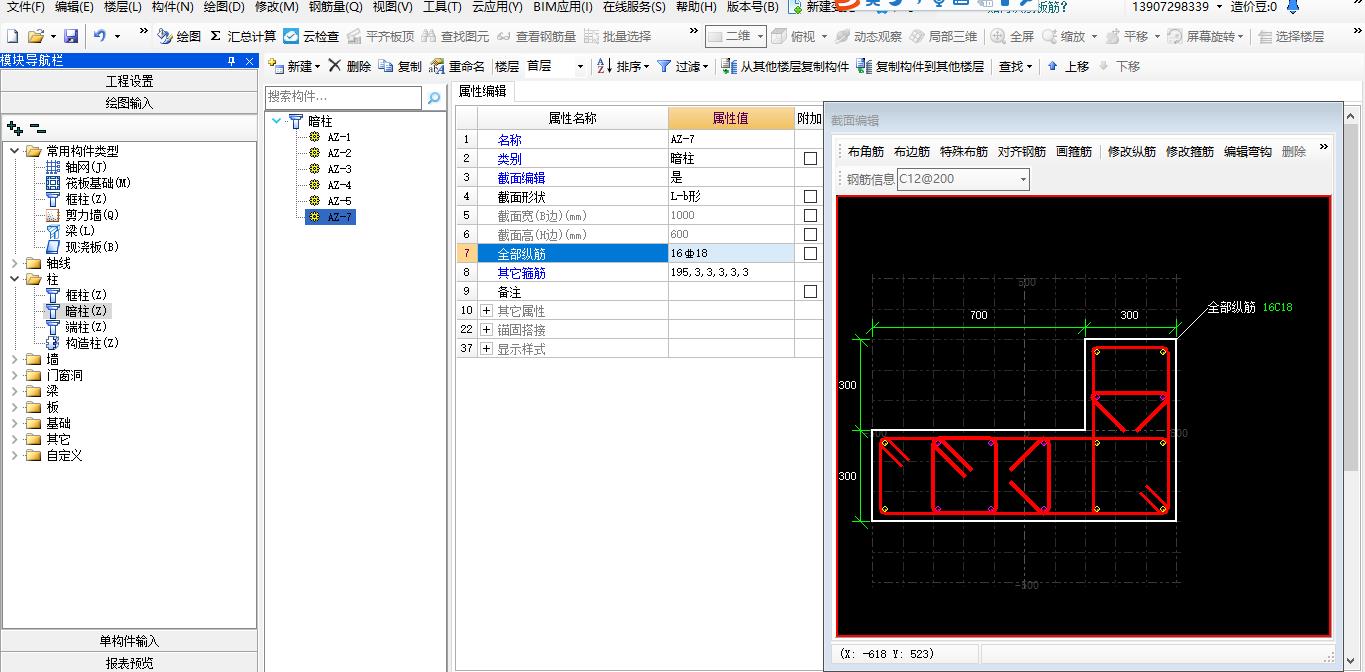The width and height of the screenshot is (1365, 672).
Task: Rename the component with 重命名
Action: click(x=458, y=66)
